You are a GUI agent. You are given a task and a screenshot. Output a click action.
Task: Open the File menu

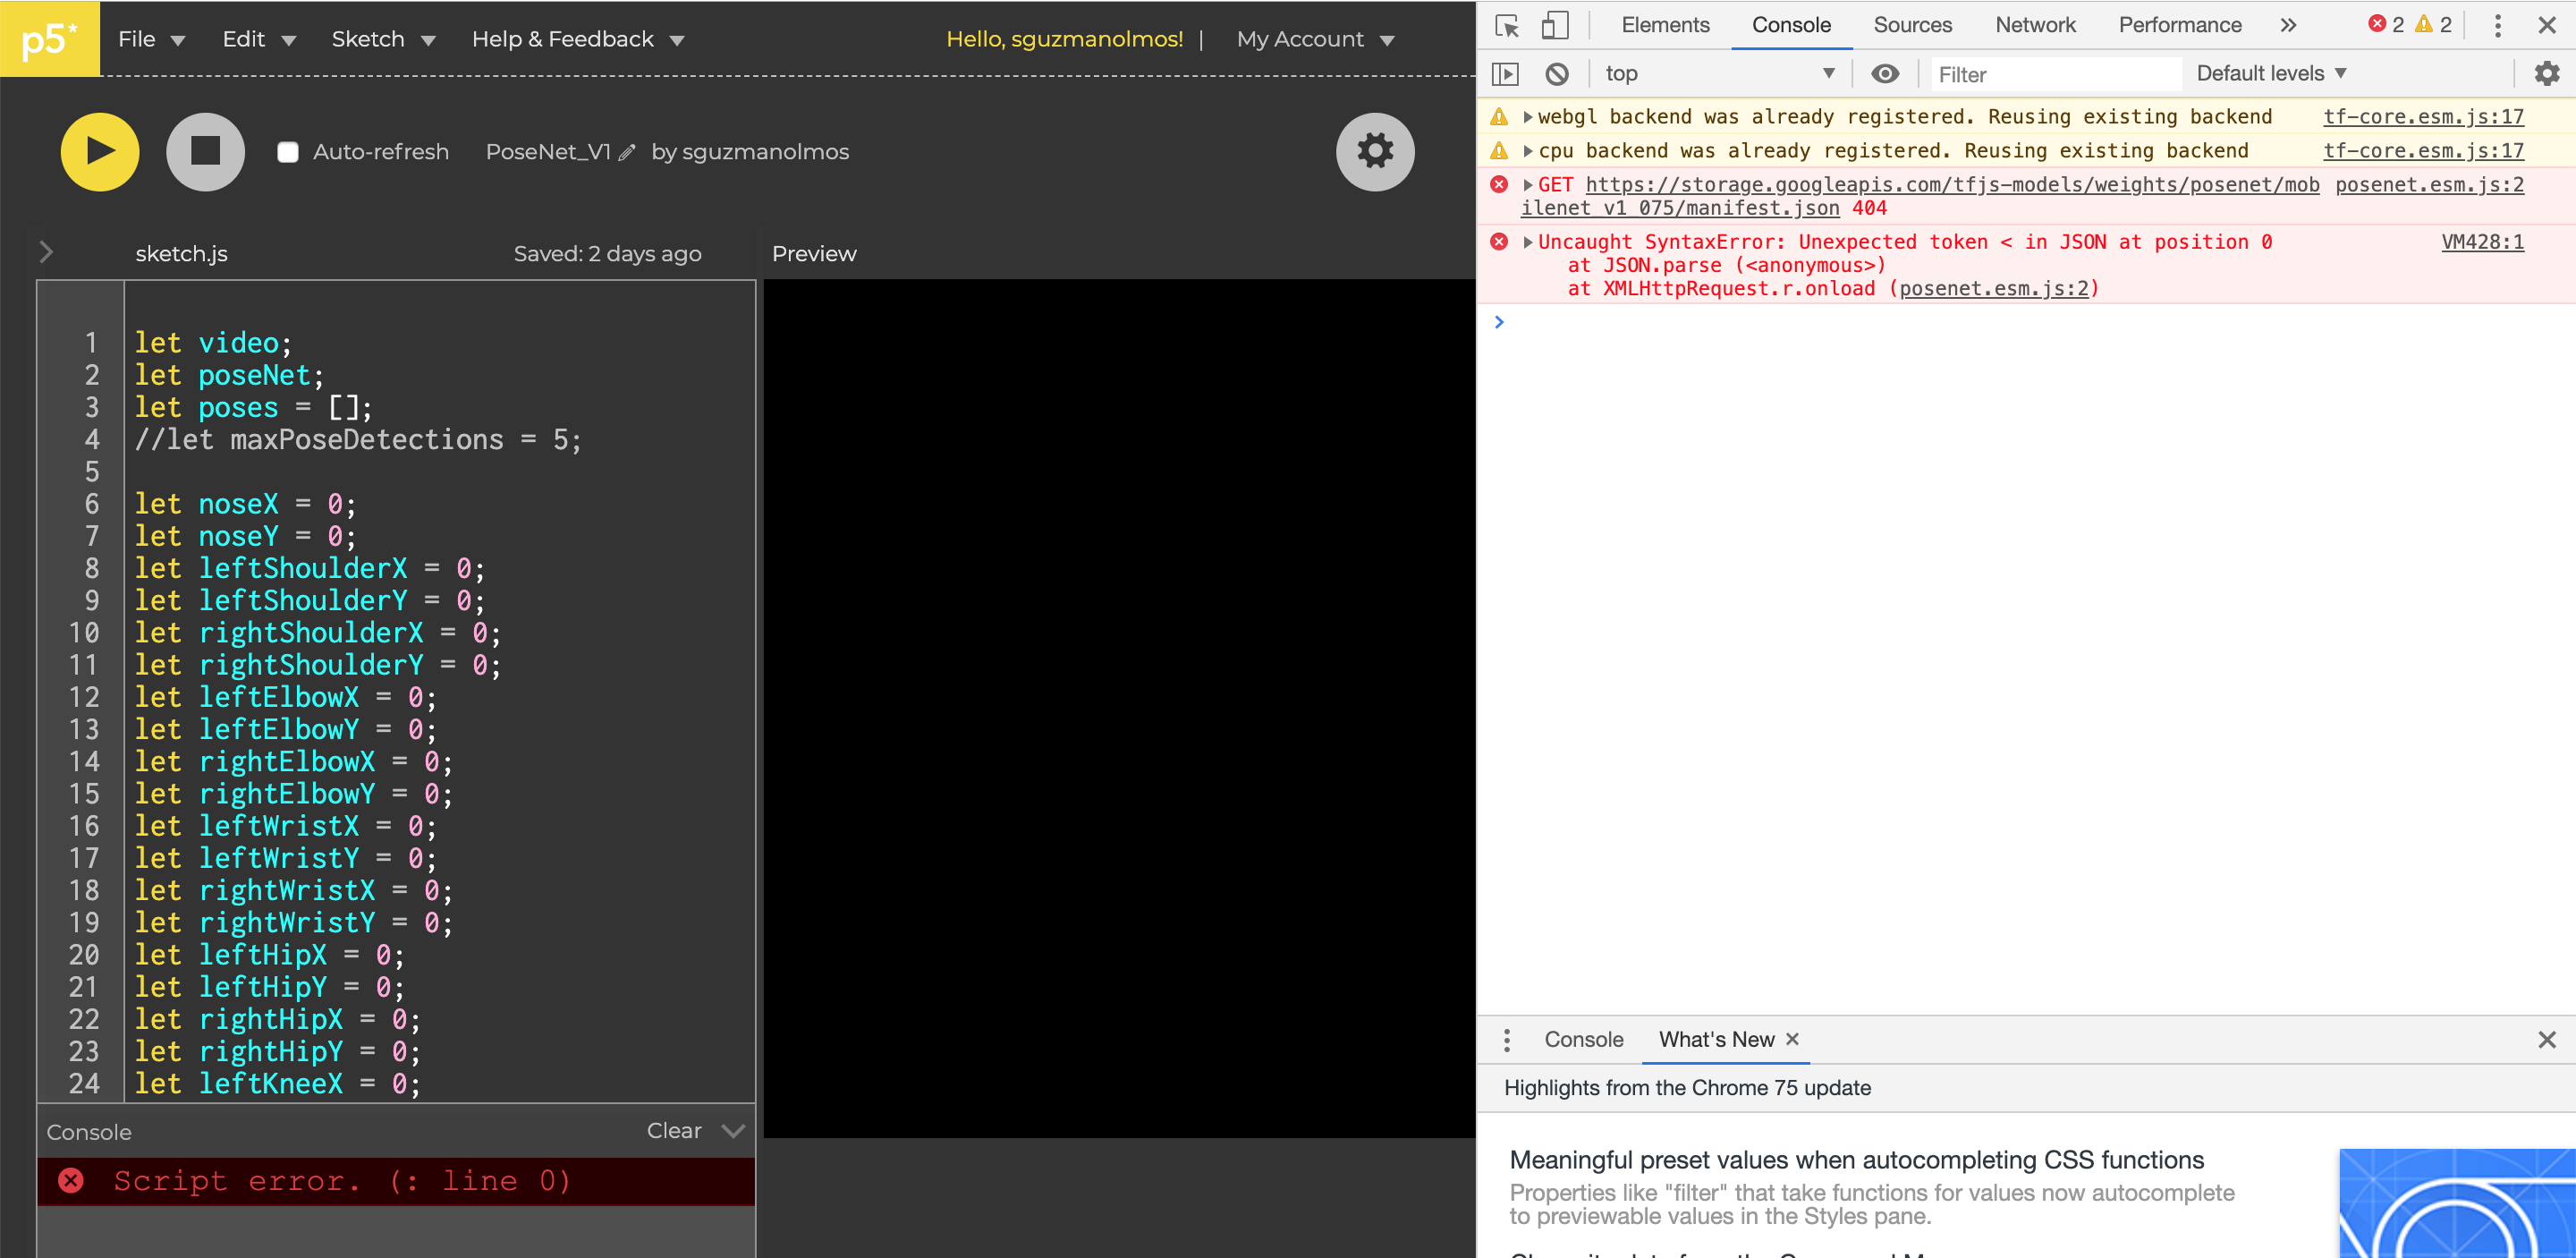151,39
